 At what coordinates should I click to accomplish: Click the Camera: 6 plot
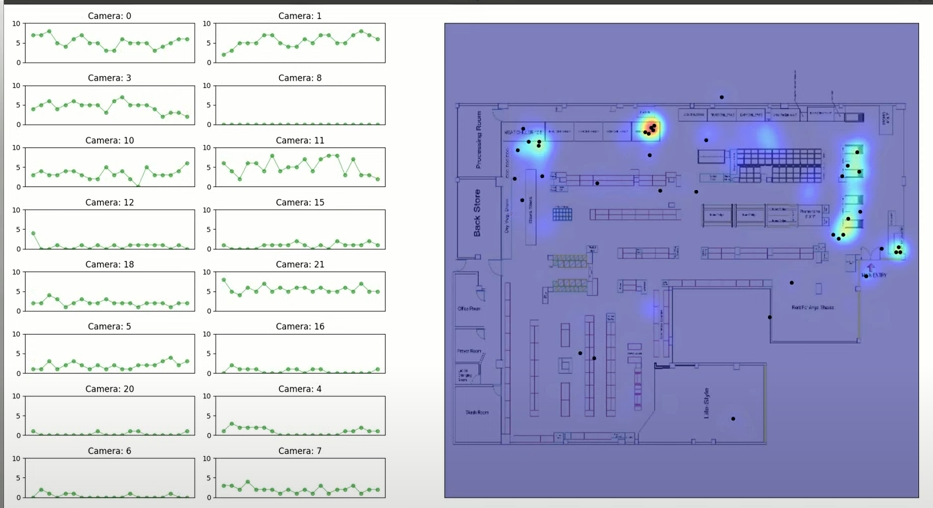[110, 478]
